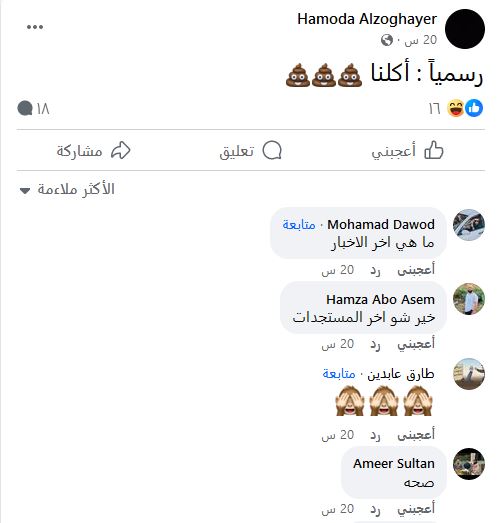Open the reactions list next to ١٦
The height and width of the screenshot is (523, 499).
pyautogui.click(x=465, y=108)
